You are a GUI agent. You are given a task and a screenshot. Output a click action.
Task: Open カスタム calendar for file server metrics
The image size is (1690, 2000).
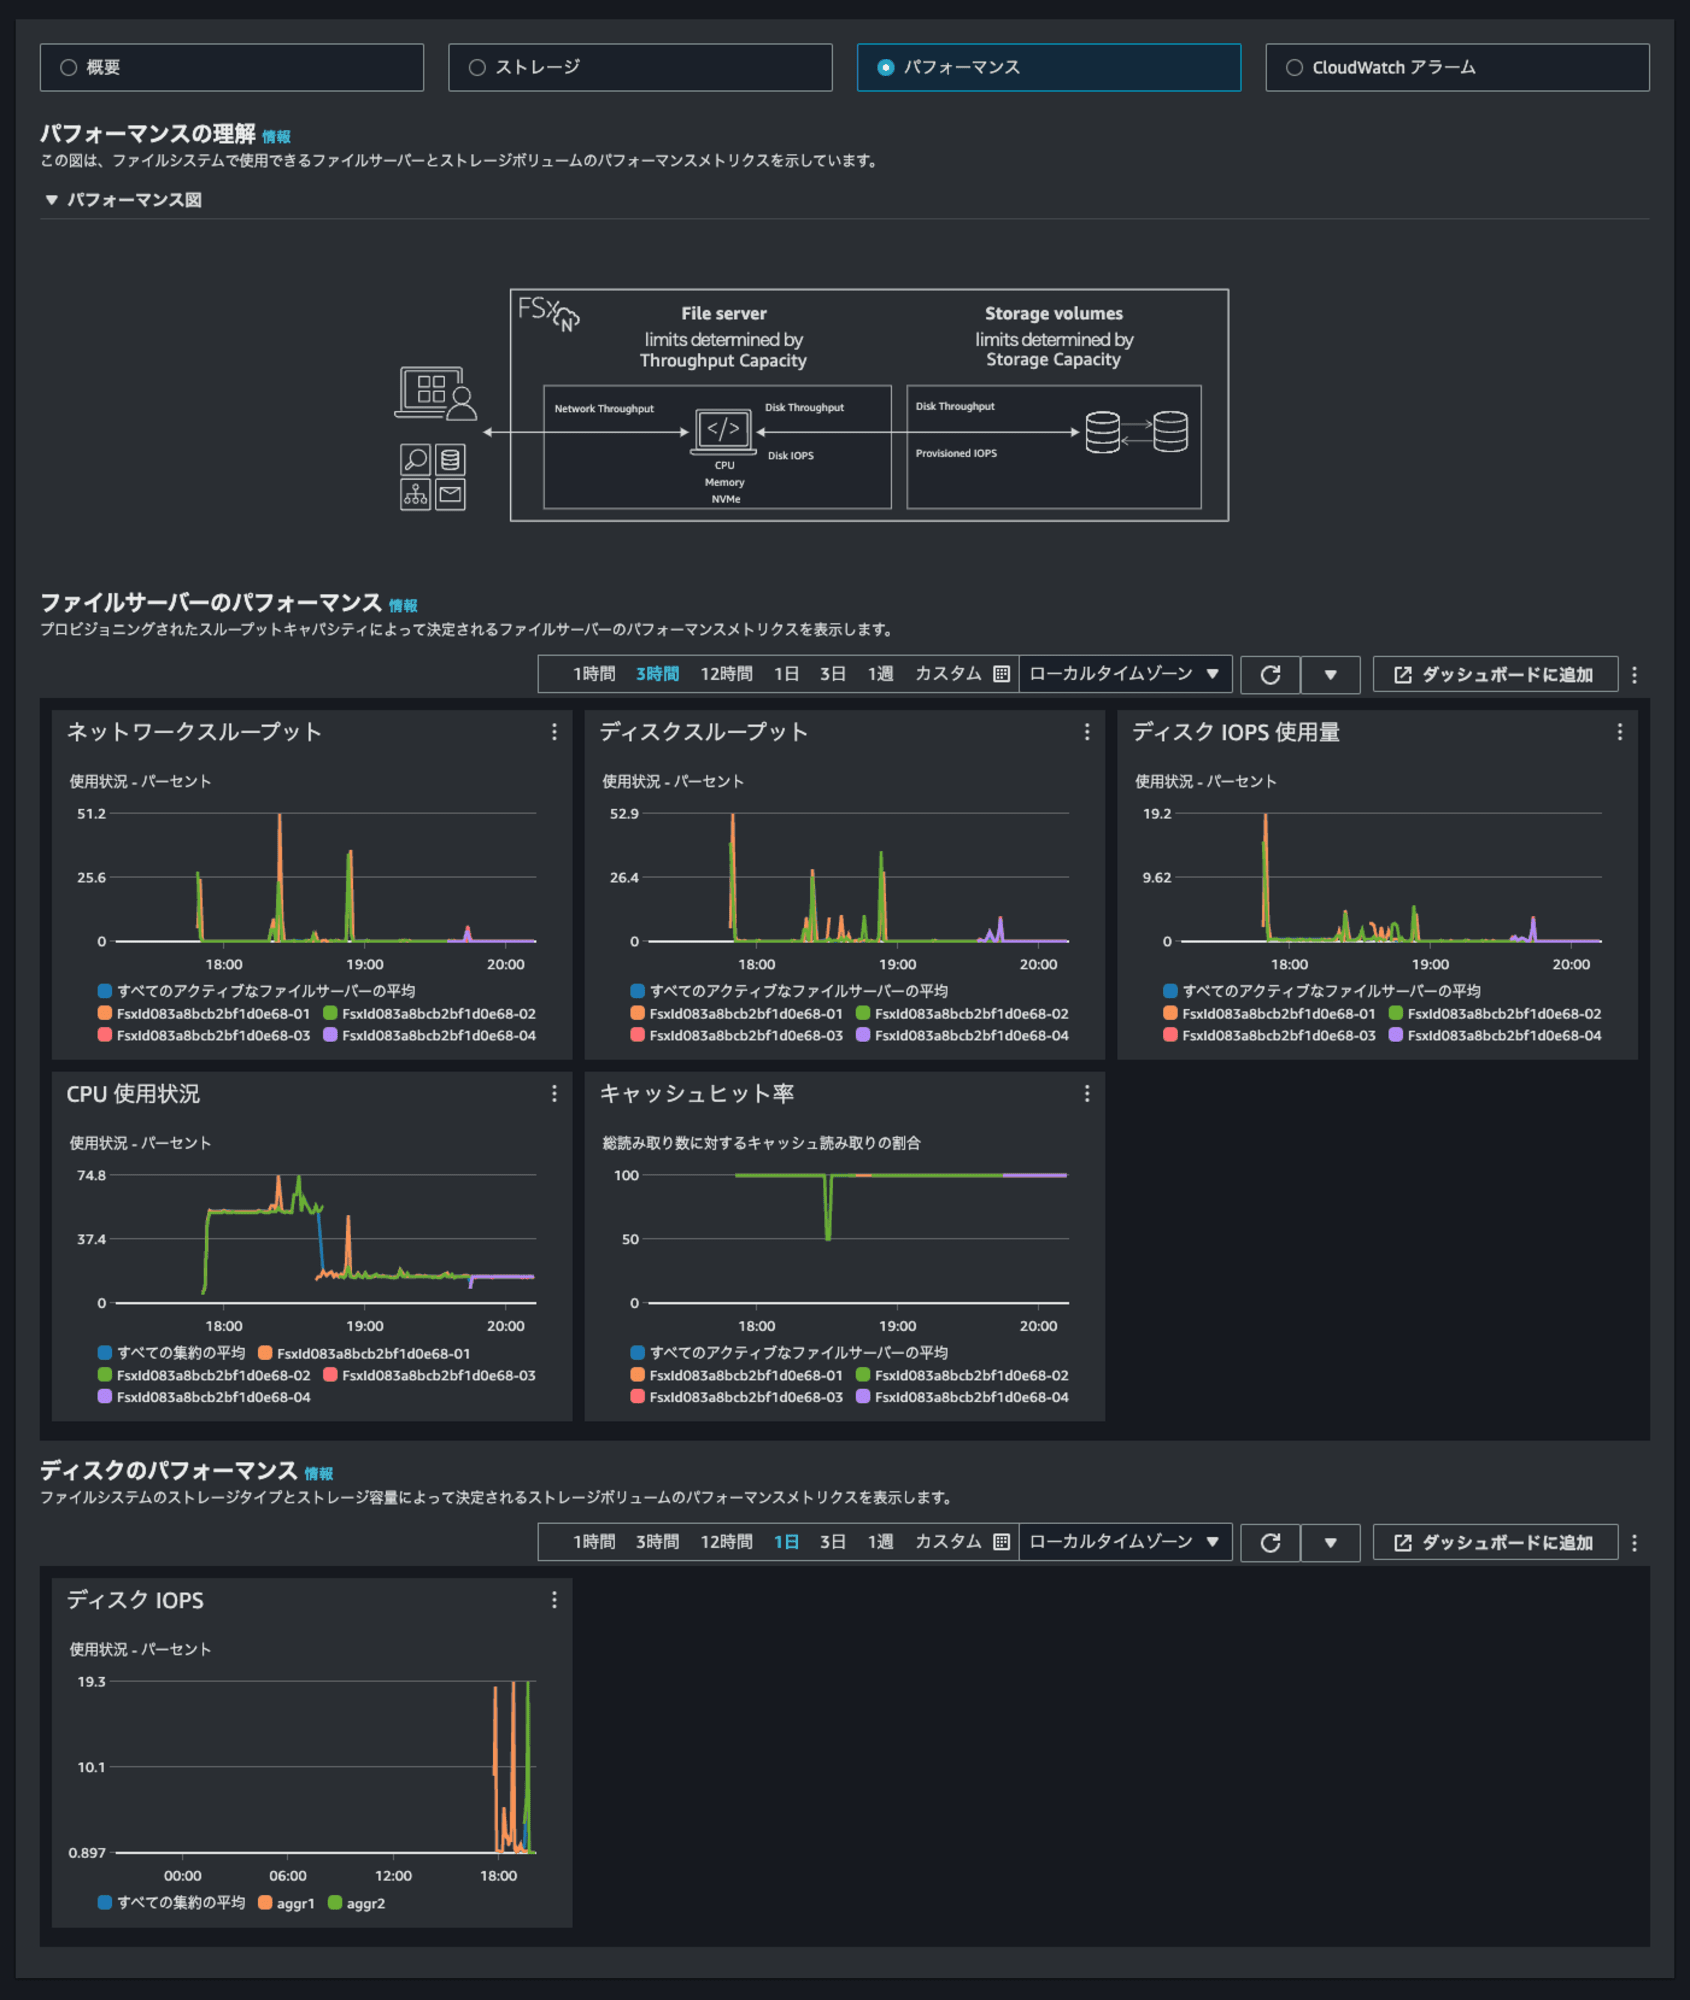point(962,674)
